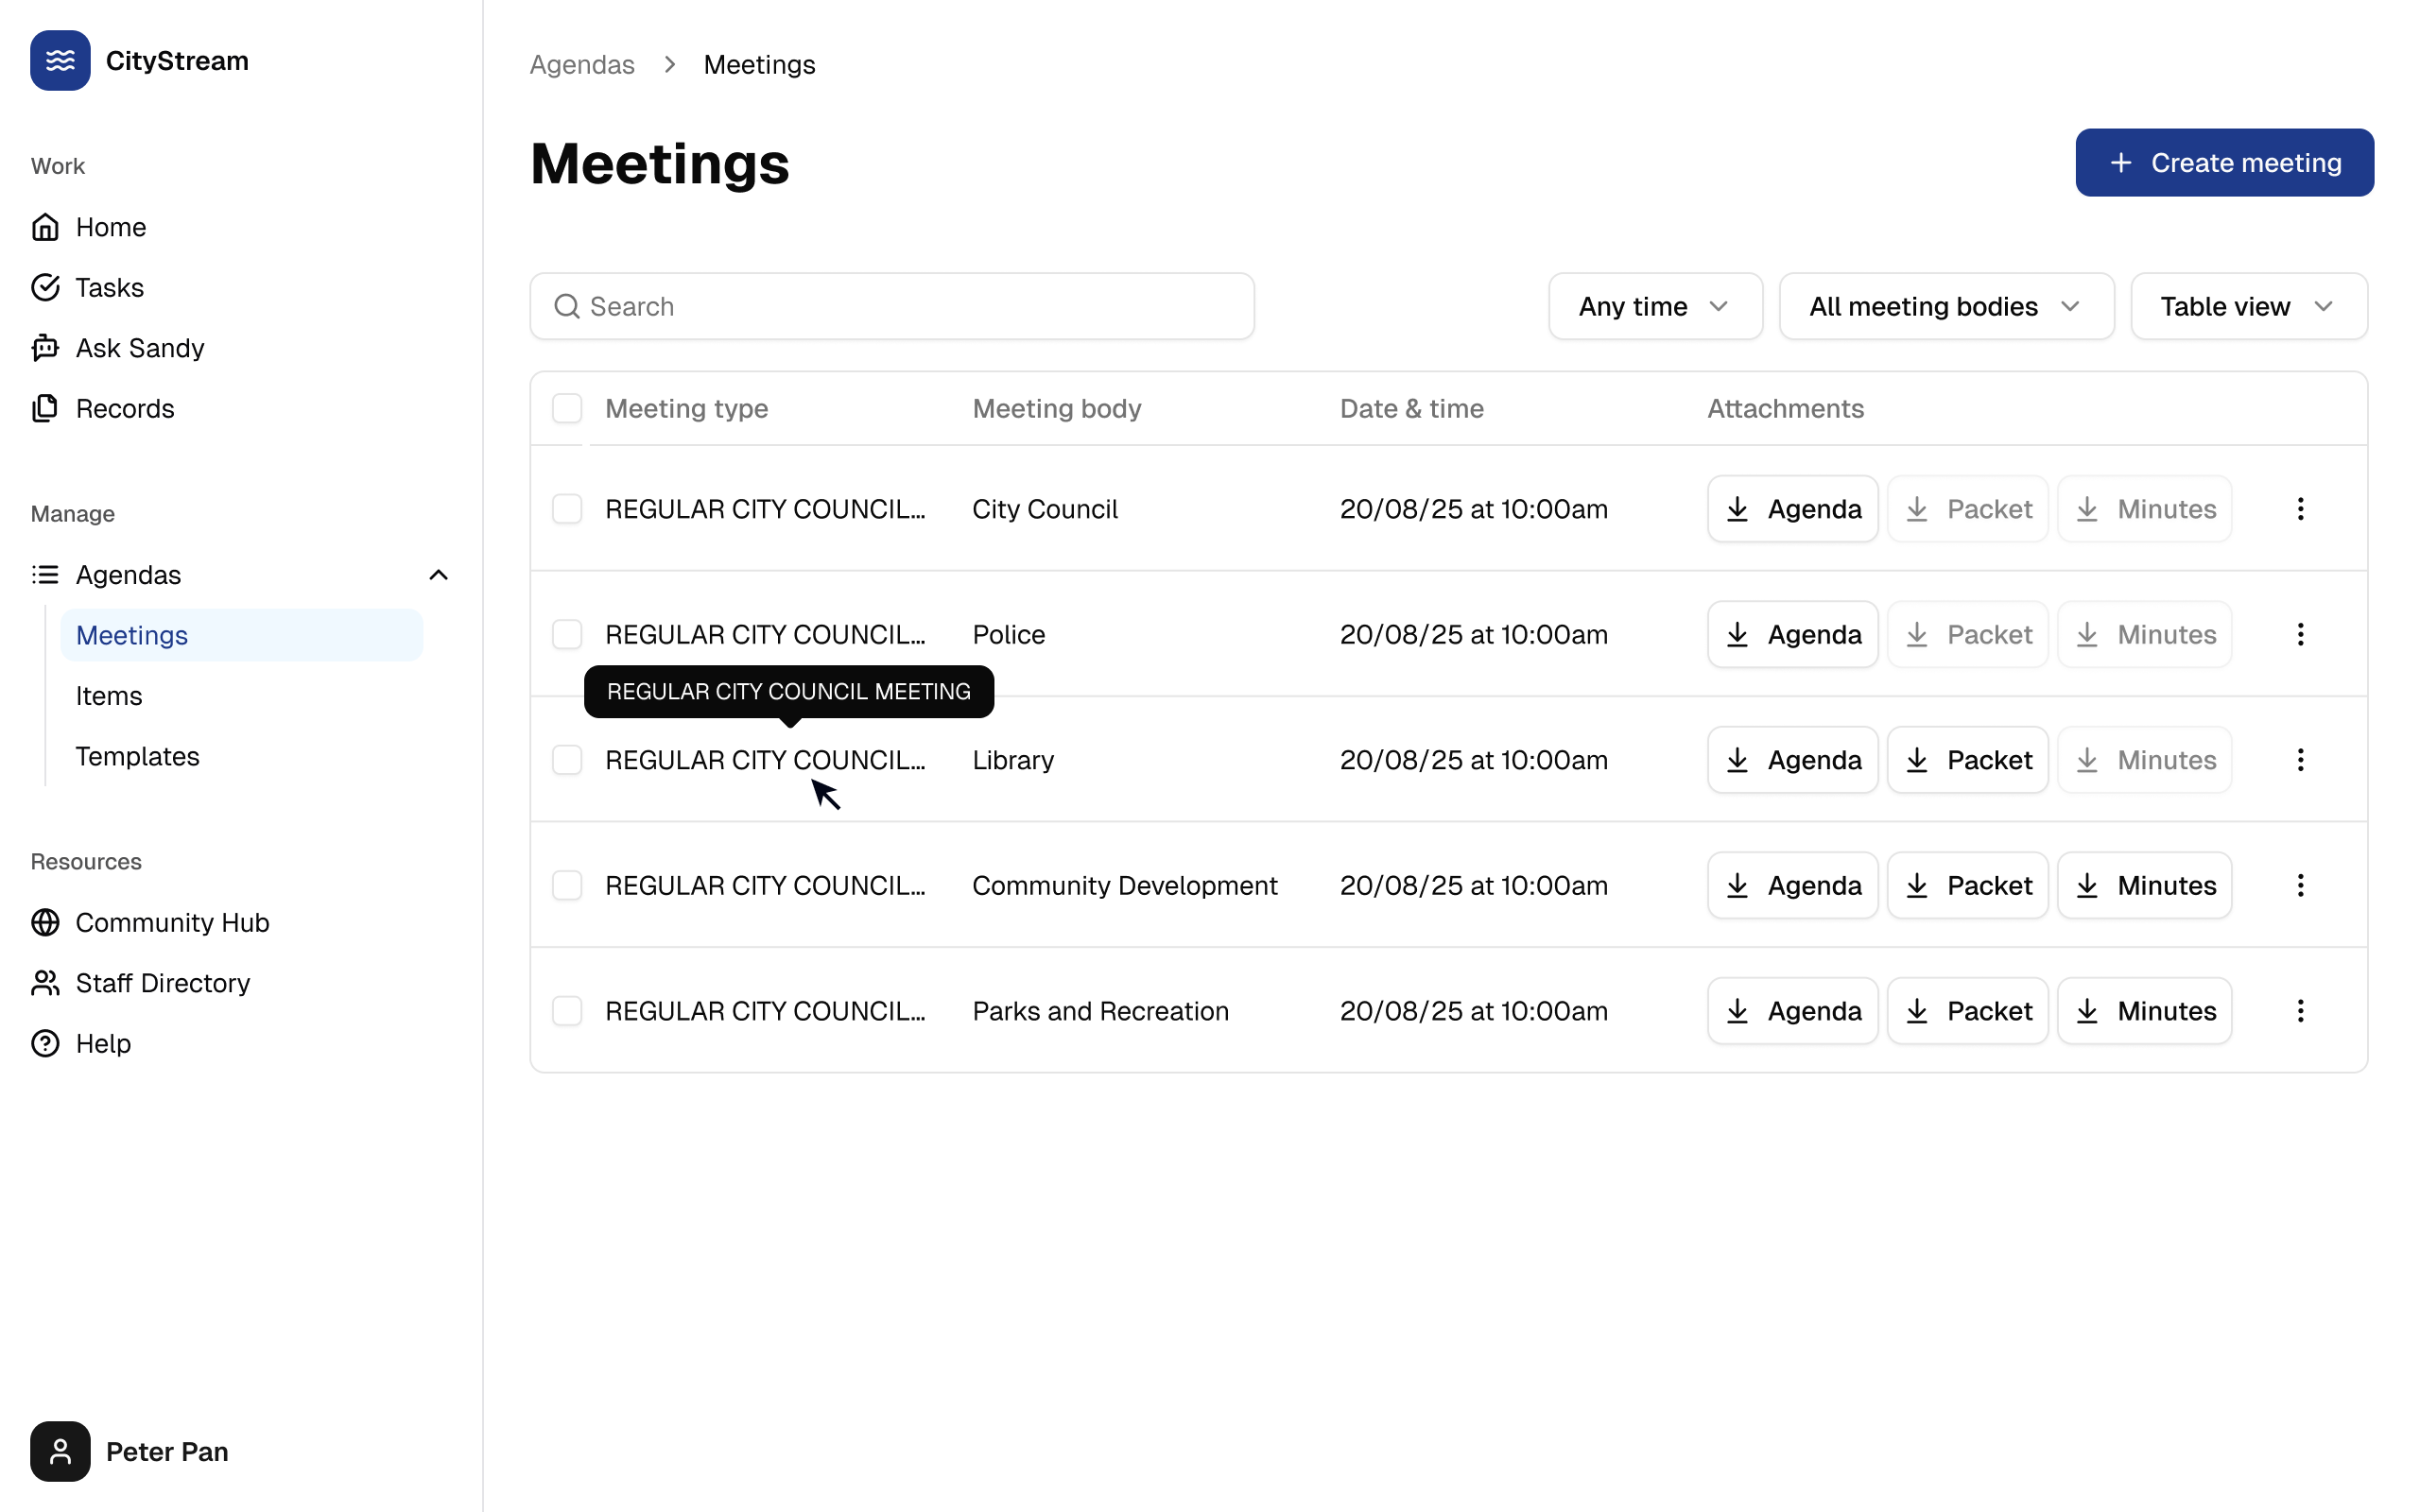Open the three-dot menu for the Police row
This screenshot has height=1512, width=2420.
pos(2300,634)
